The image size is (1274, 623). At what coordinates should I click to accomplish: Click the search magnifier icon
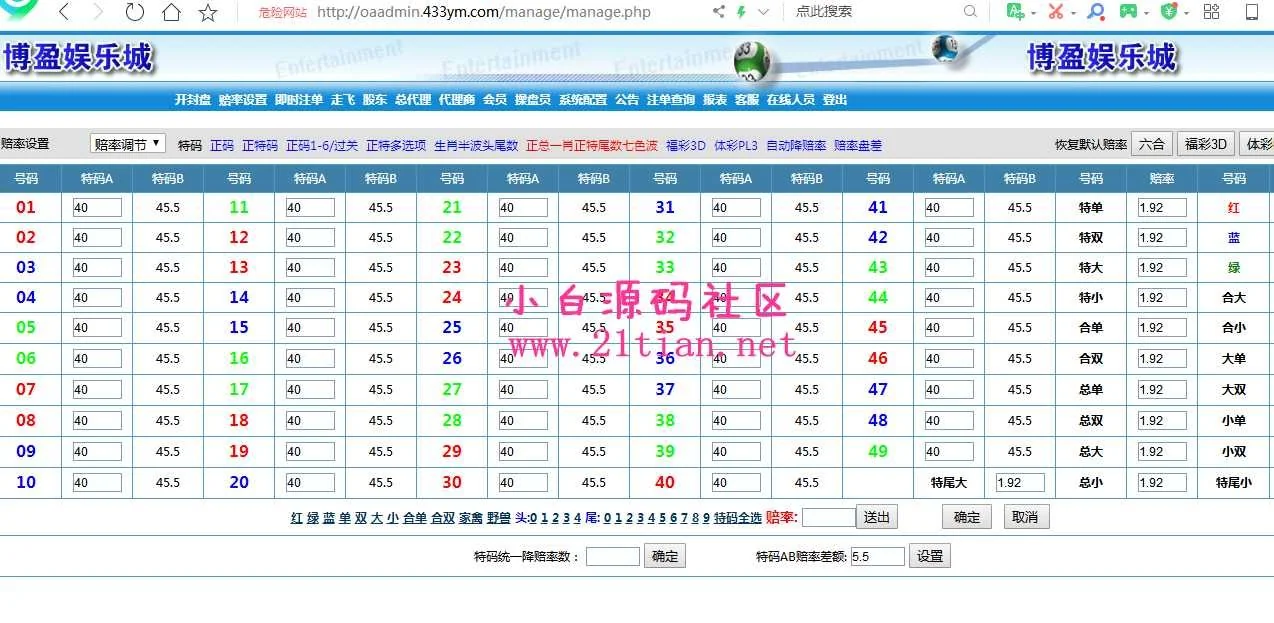click(970, 12)
